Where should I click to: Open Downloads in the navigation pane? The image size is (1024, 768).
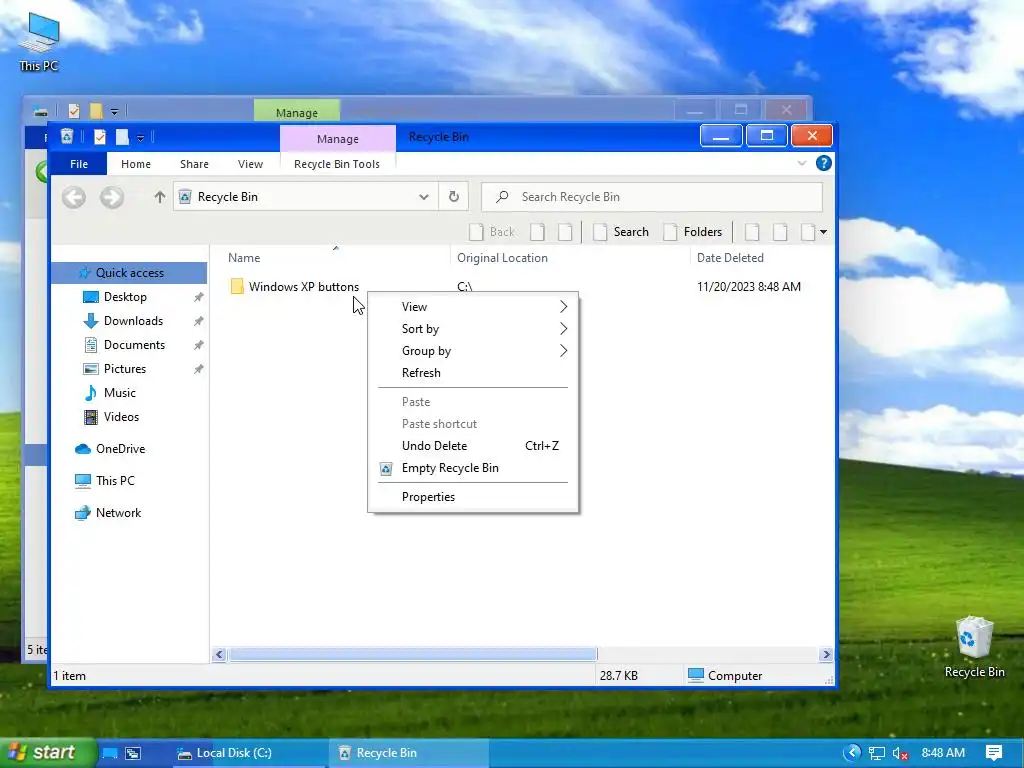tap(133, 321)
